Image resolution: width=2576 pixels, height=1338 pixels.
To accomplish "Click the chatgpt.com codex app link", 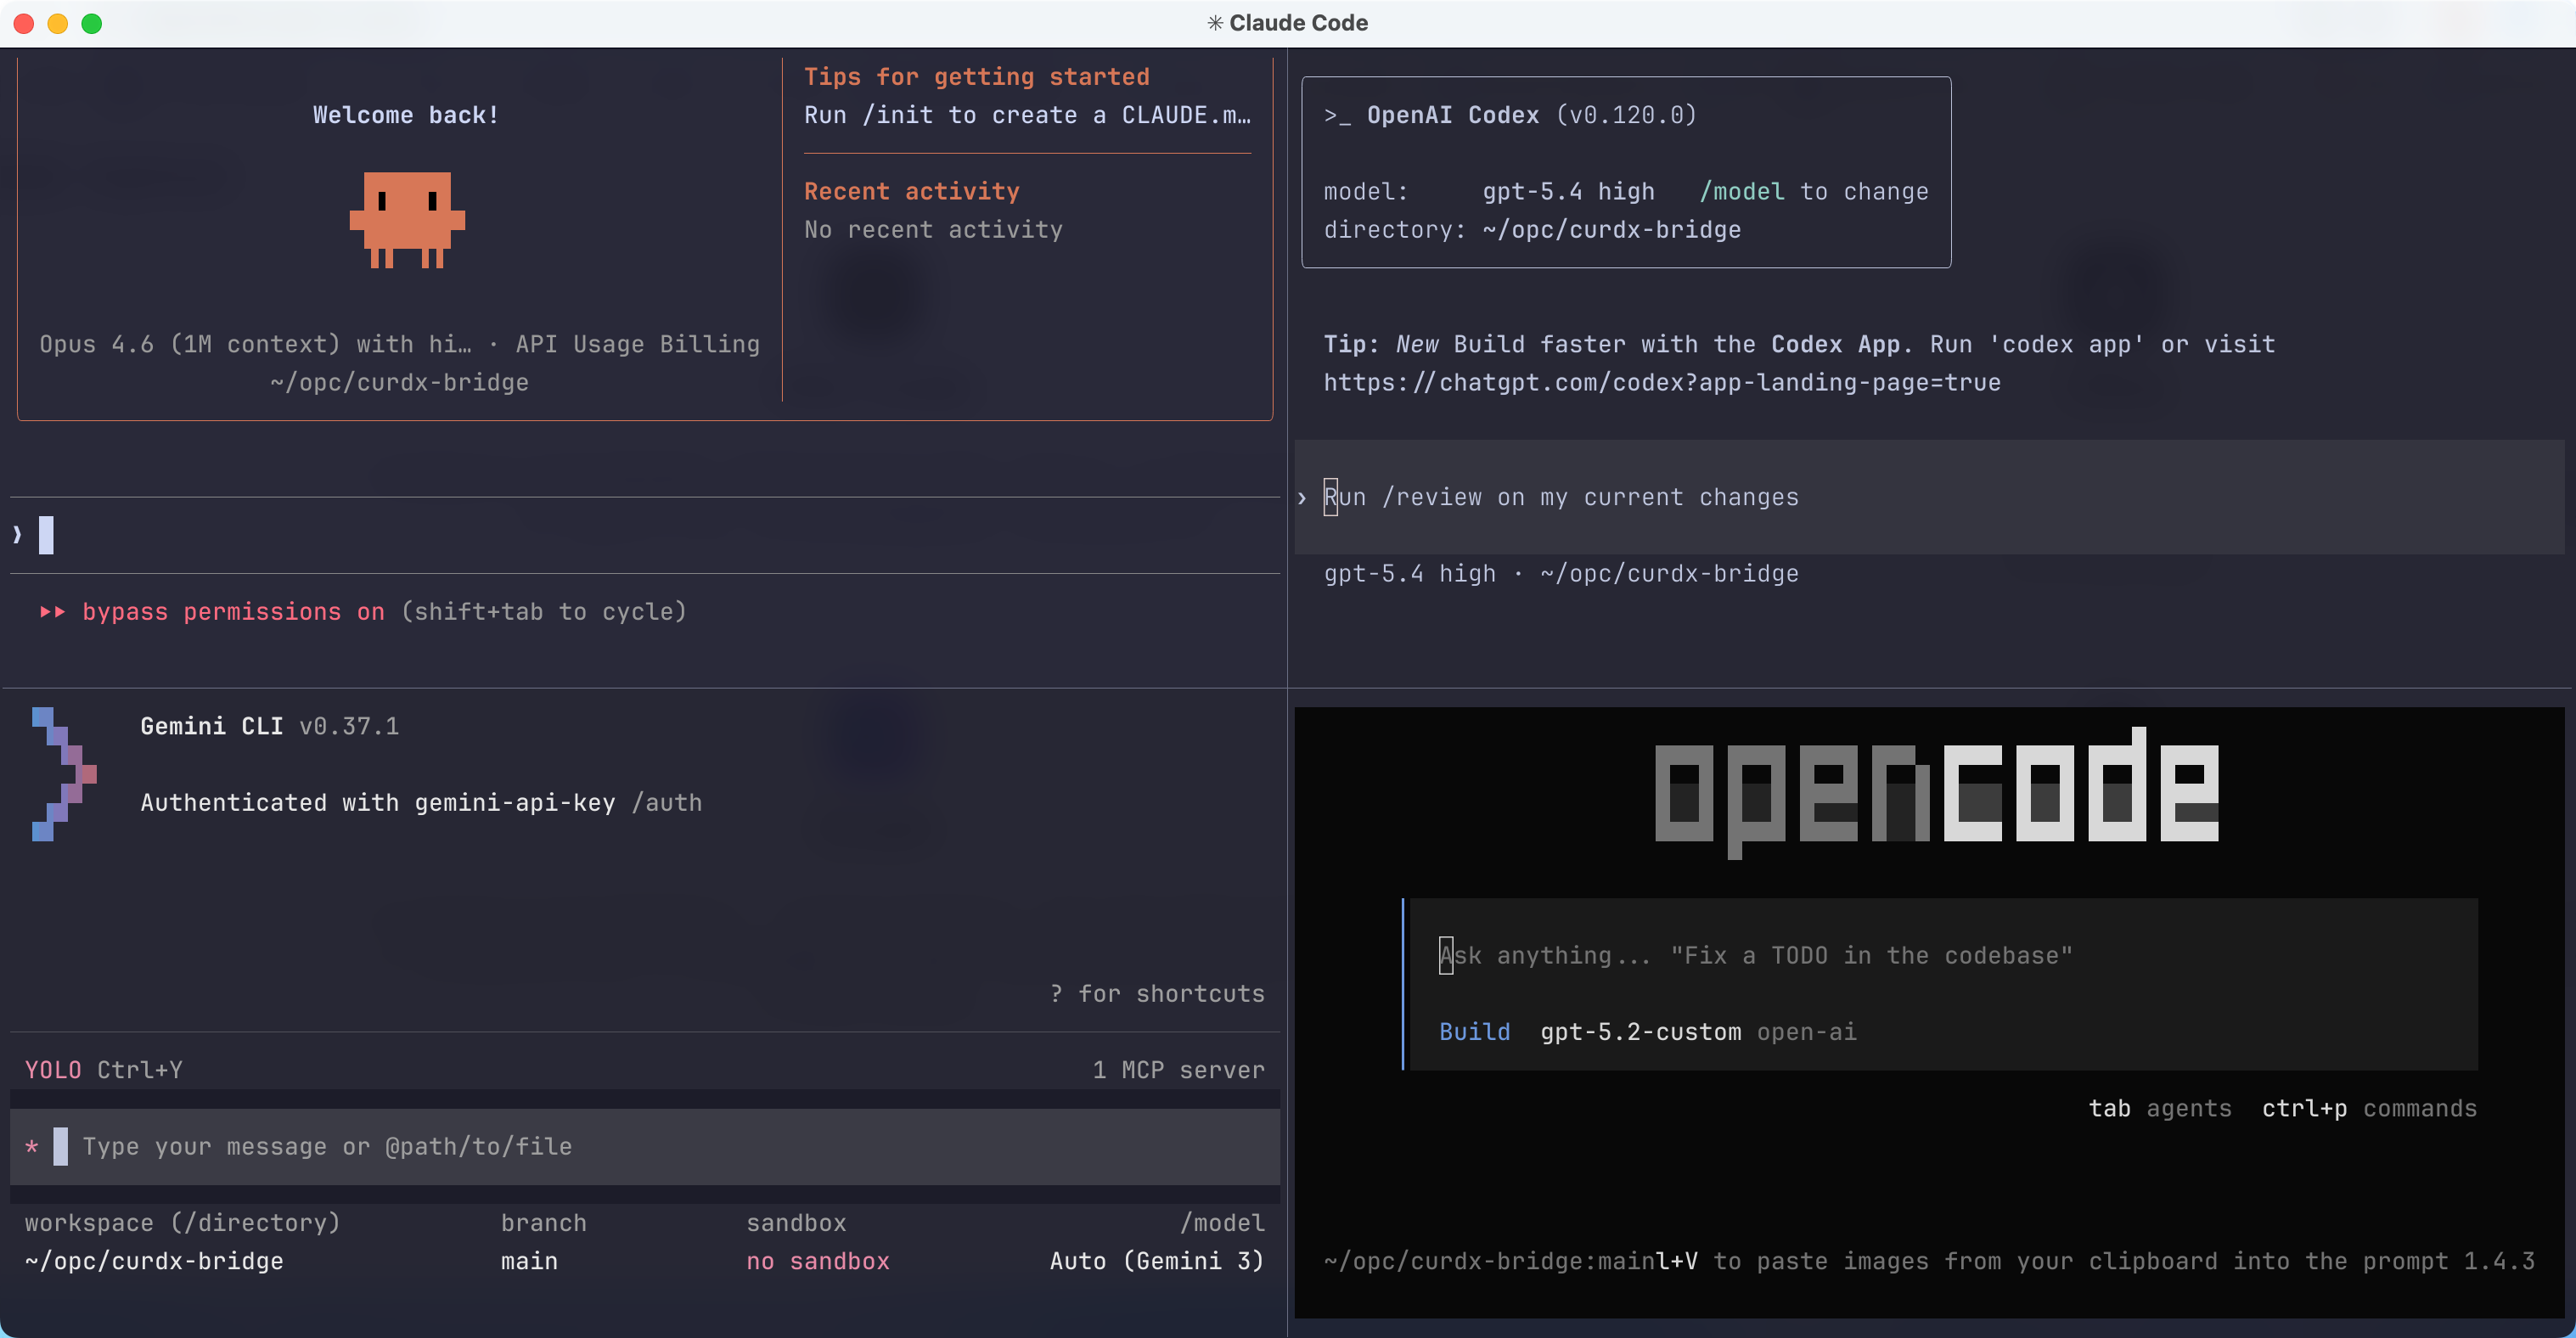I will pyautogui.click(x=1662, y=383).
